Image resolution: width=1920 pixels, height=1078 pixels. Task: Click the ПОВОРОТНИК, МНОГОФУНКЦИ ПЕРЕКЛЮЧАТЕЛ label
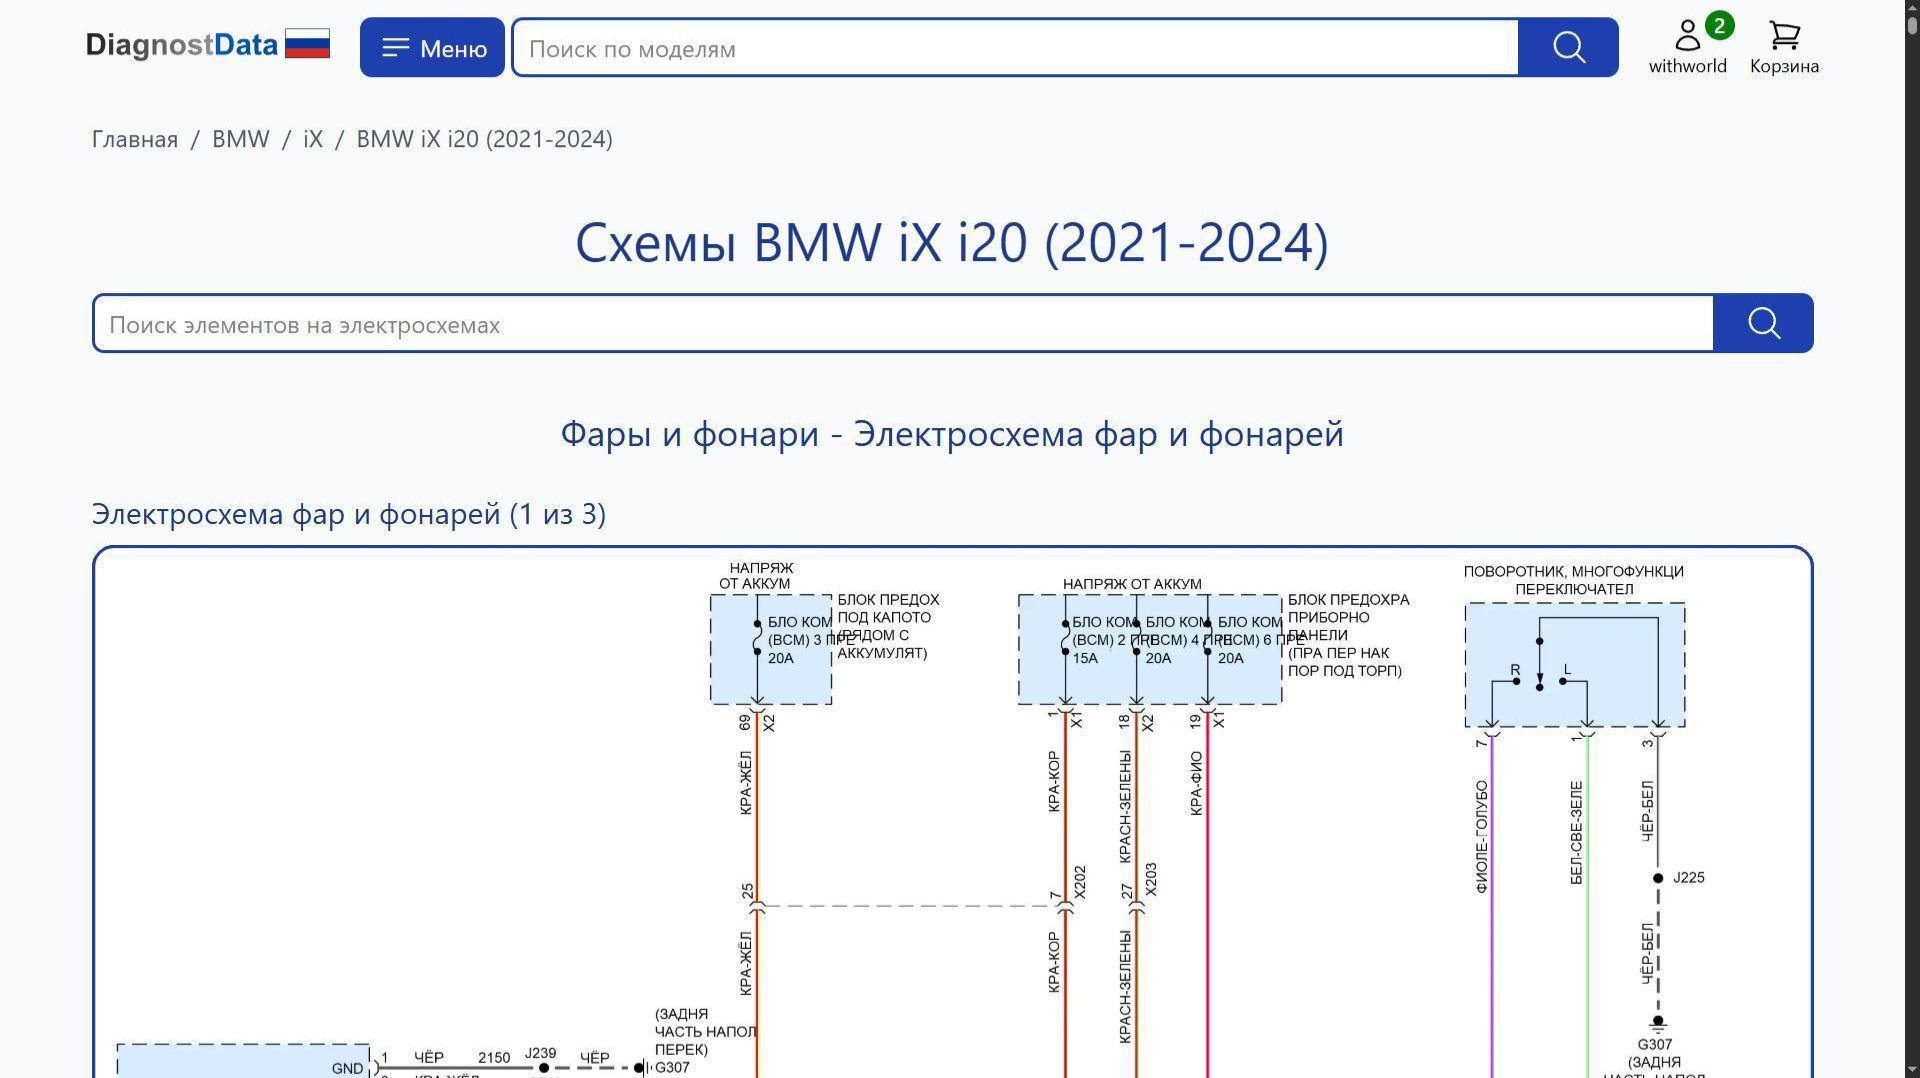[1574, 580]
